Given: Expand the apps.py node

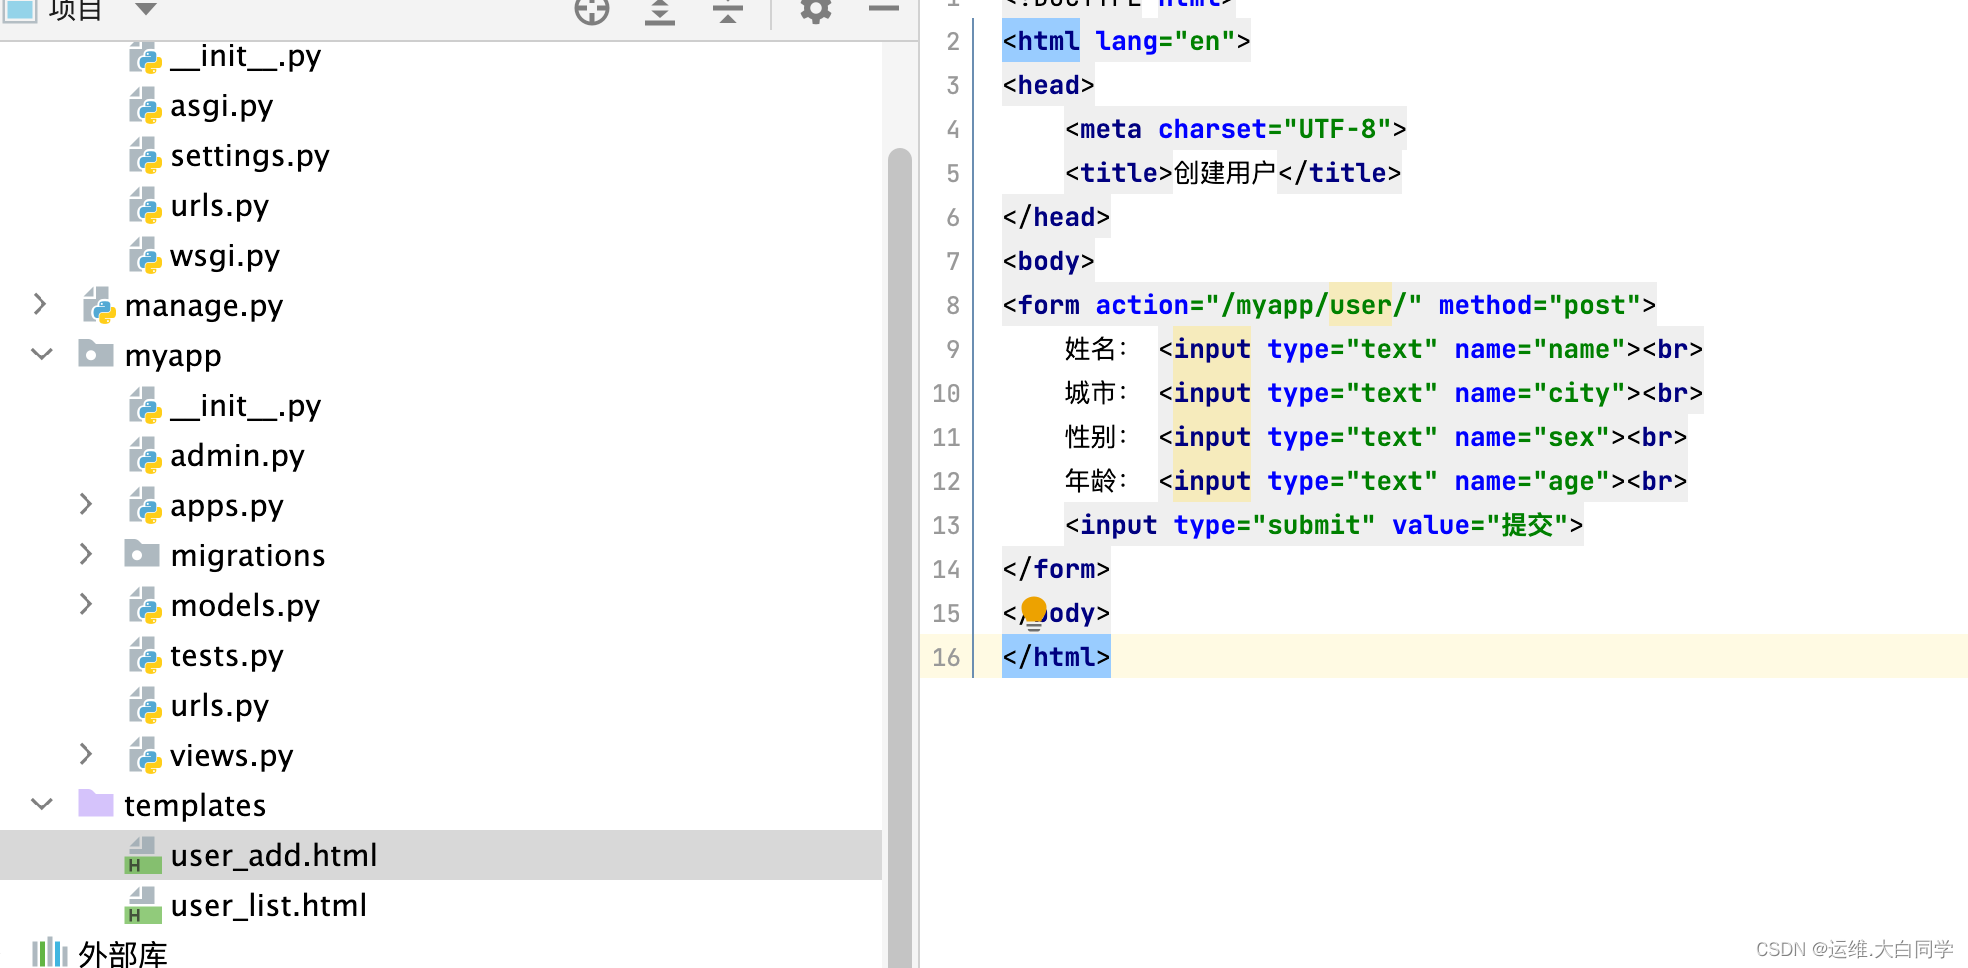Looking at the screenshot, I should click(x=86, y=504).
